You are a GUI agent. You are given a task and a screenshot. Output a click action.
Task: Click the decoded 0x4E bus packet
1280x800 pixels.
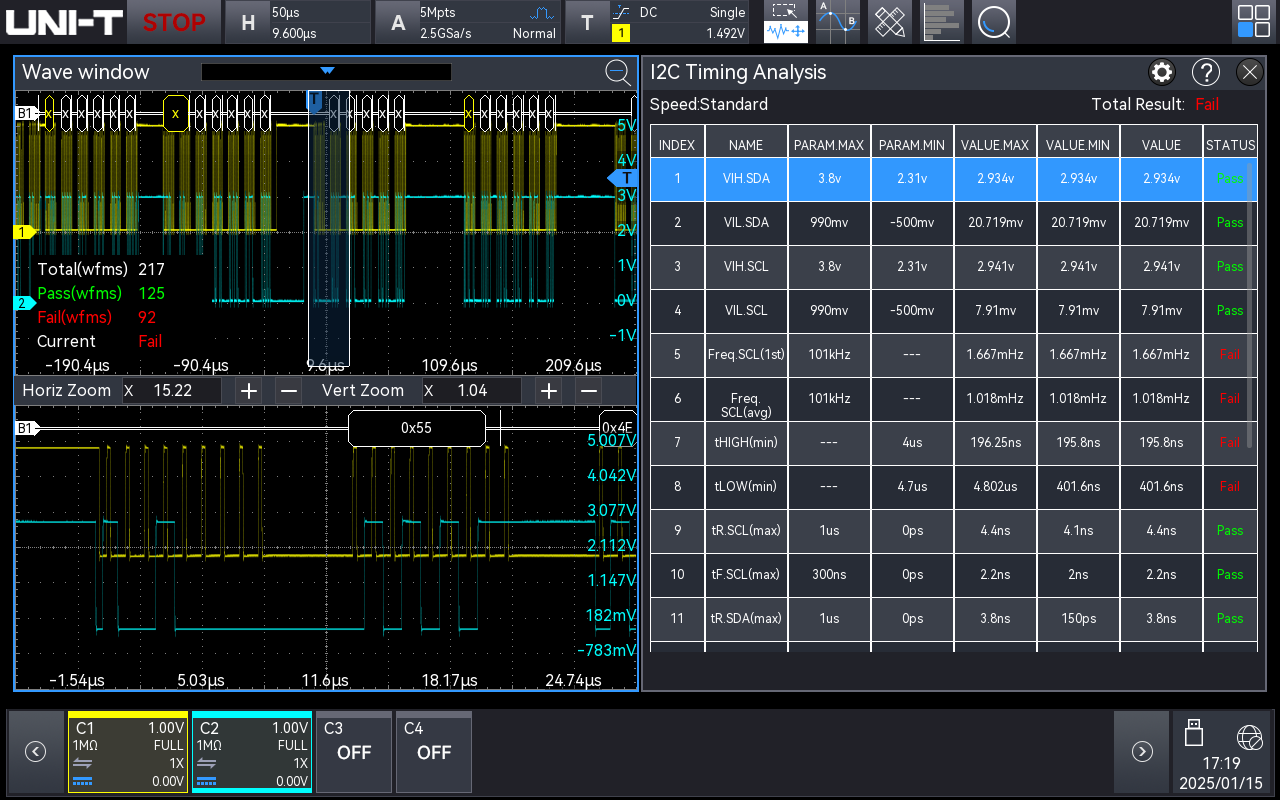(x=618, y=428)
